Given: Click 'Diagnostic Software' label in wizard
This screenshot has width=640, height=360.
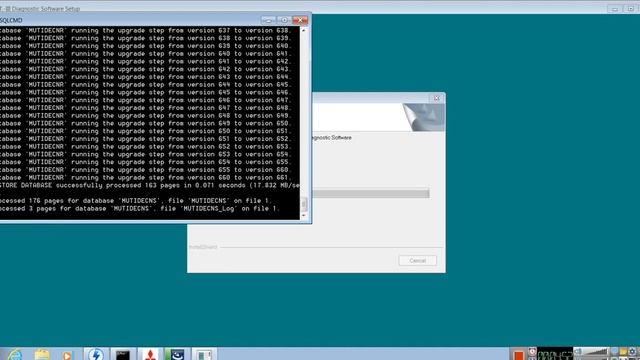Looking at the screenshot, I should 331,138.
